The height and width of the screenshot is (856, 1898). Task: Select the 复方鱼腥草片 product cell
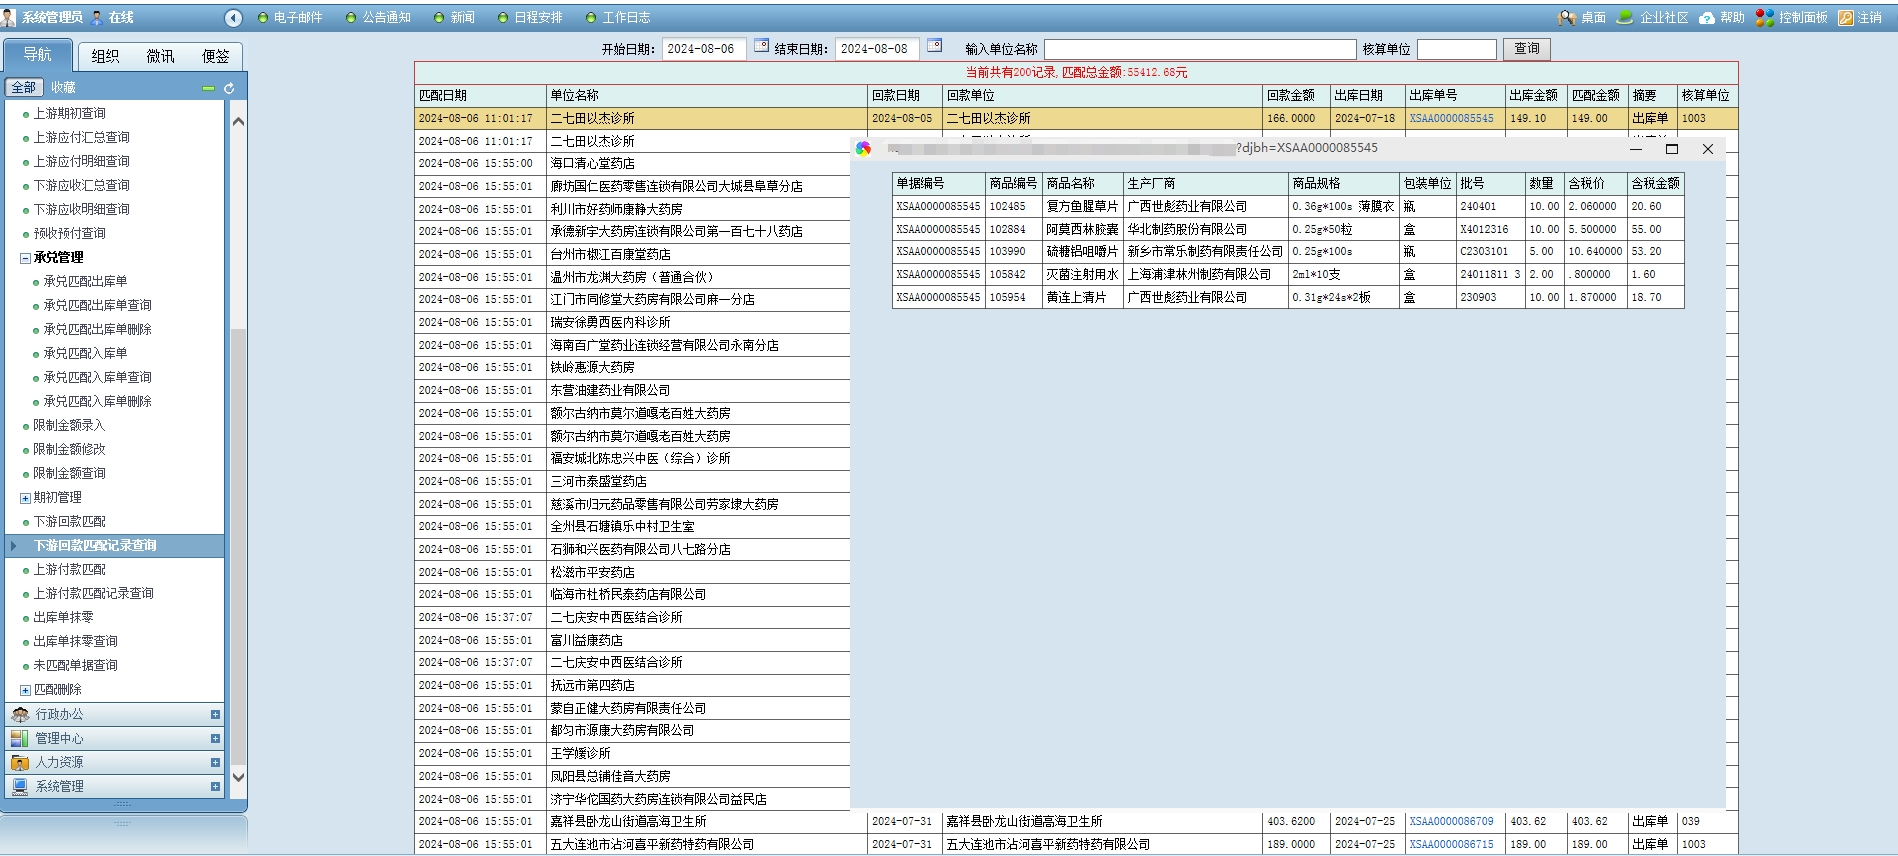pos(1083,207)
